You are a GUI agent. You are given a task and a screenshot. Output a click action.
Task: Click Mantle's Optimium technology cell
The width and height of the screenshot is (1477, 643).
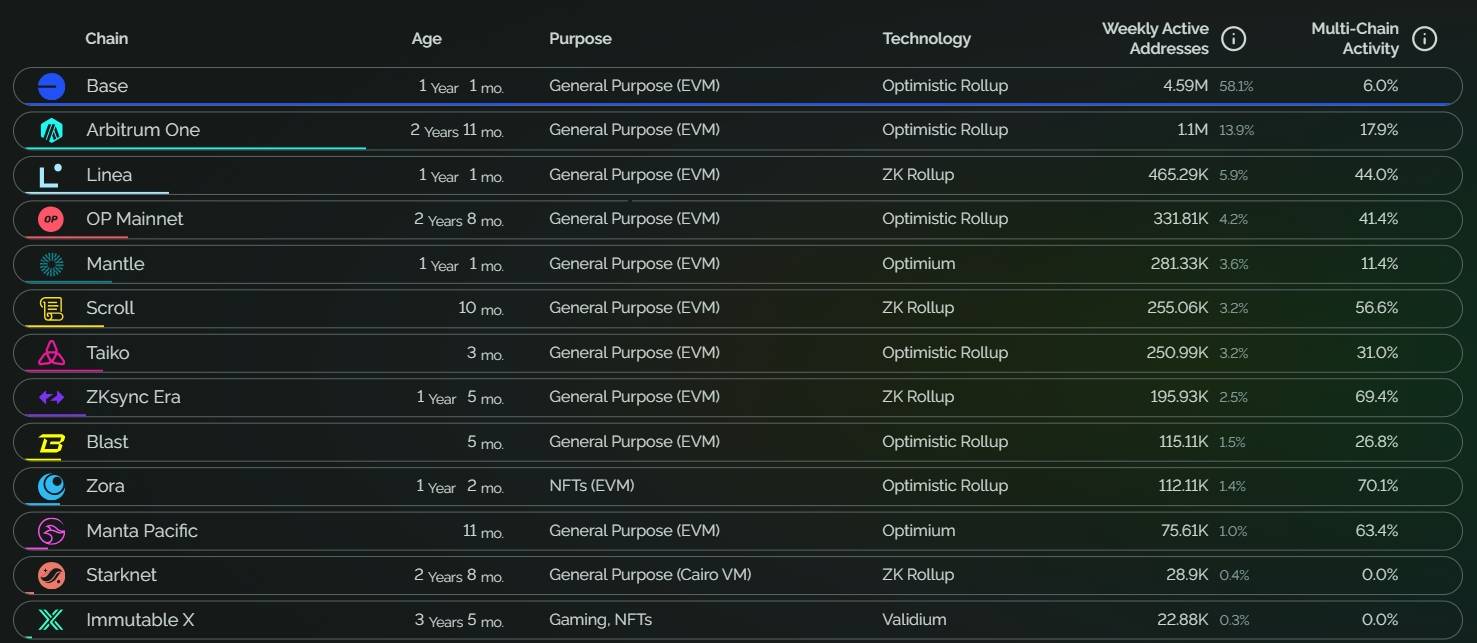919,264
